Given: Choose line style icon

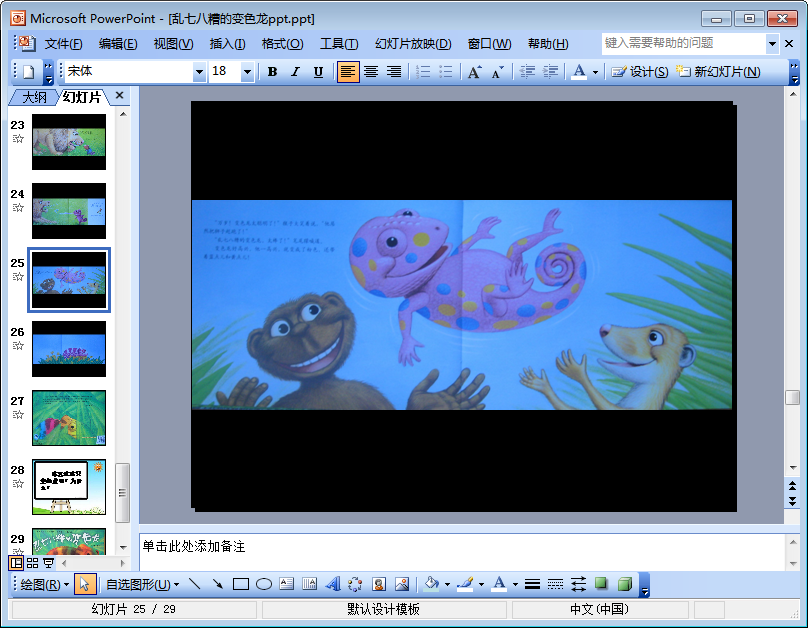Looking at the screenshot, I should [x=532, y=584].
